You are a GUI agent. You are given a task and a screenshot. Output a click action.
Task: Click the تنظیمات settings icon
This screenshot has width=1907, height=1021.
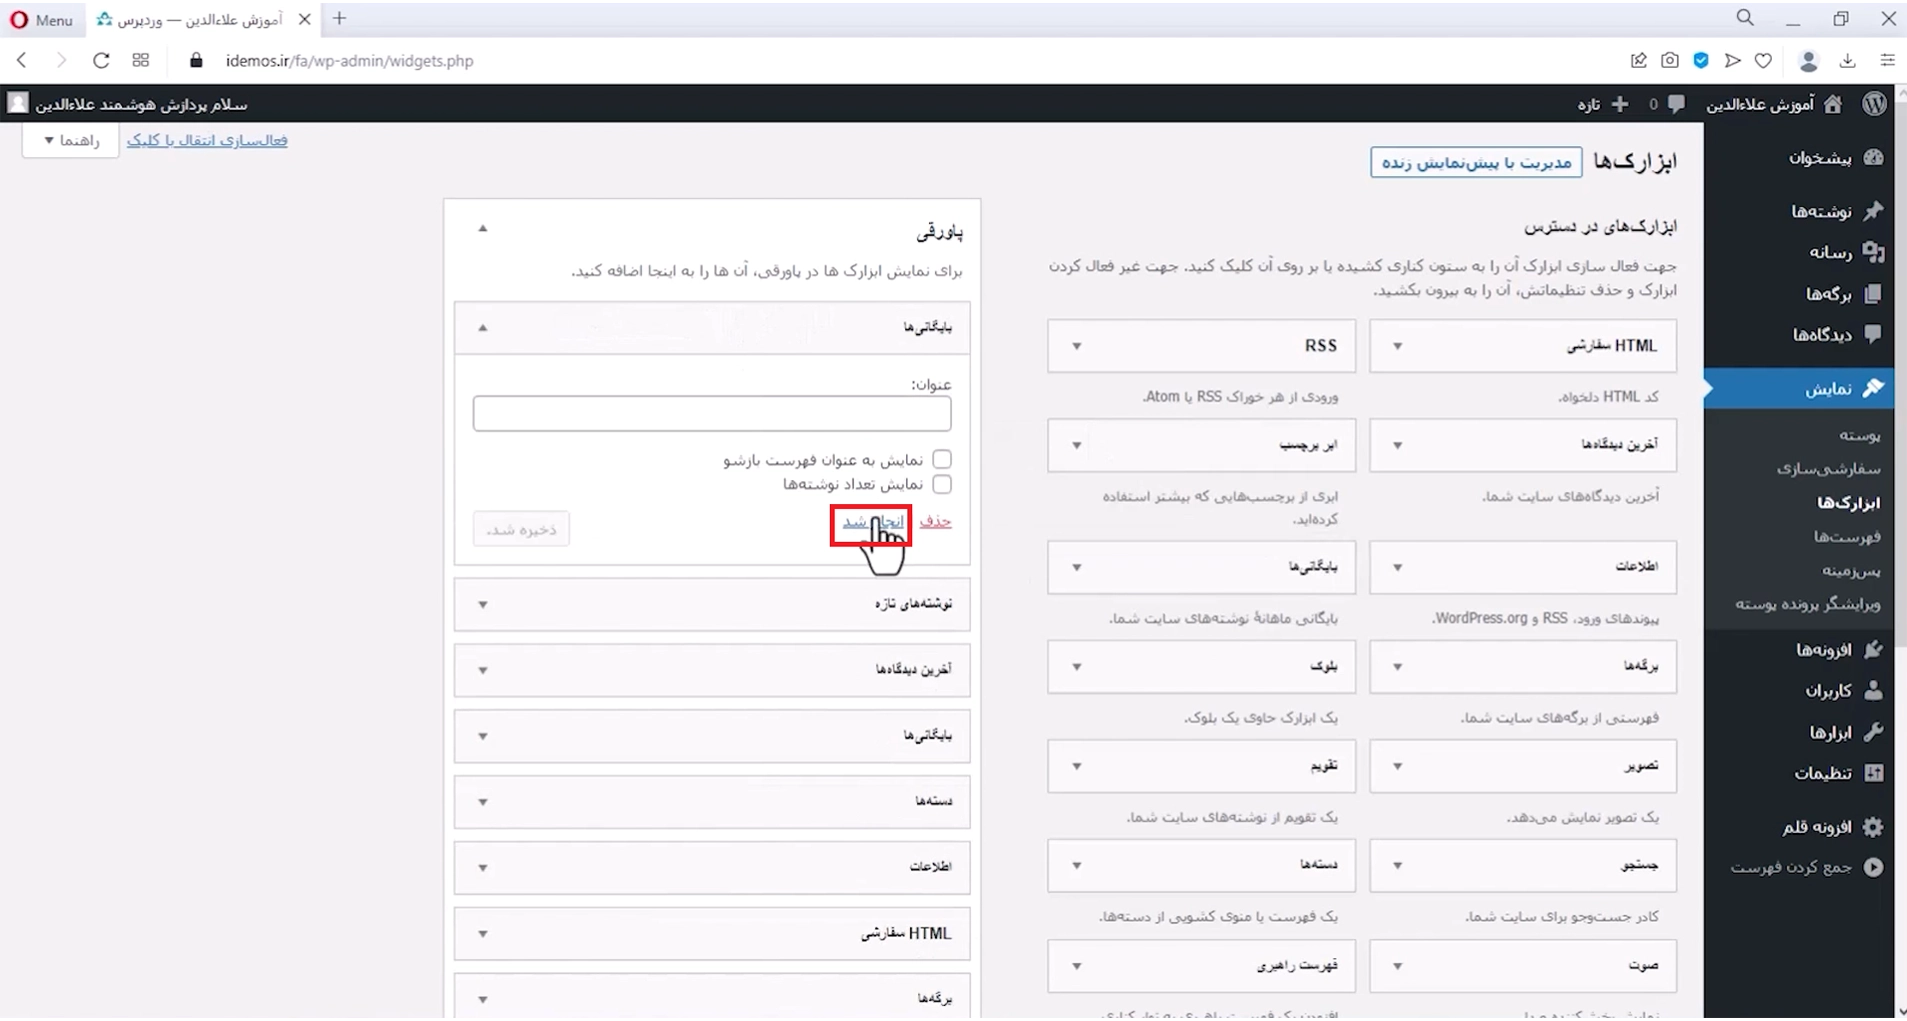click(1873, 773)
